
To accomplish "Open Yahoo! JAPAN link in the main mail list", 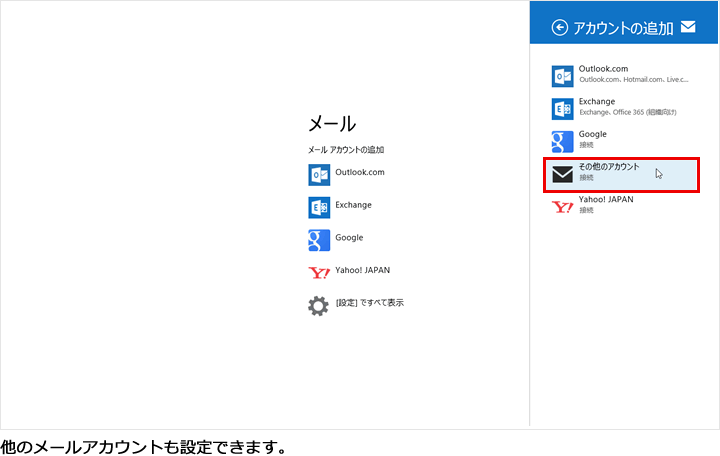I will (x=363, y=270).
